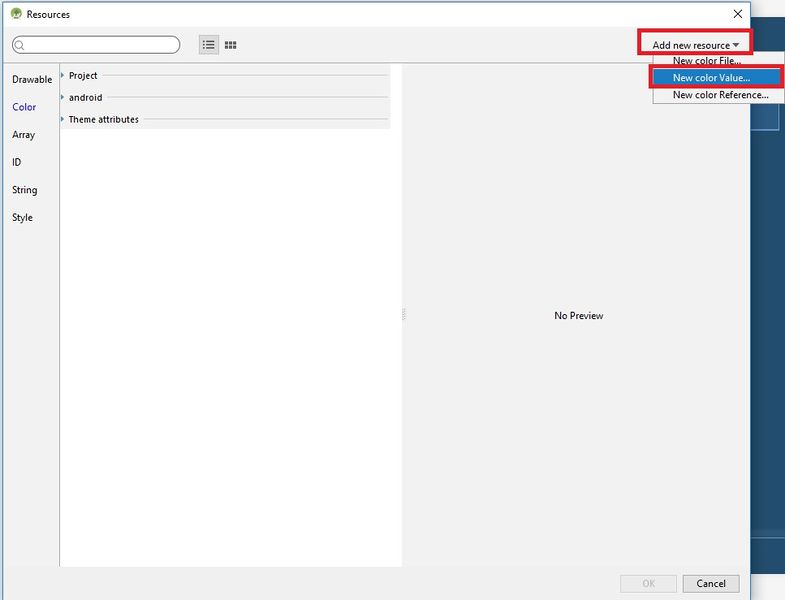Switch to list view icon
The image size is (785, 600).
point(209,45)
